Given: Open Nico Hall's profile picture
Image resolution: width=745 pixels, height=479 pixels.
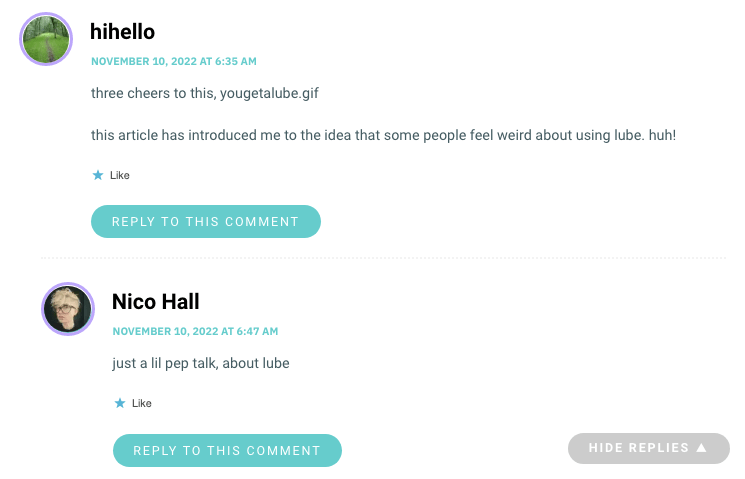Looking at the screenshot, I should pos(68,309).
